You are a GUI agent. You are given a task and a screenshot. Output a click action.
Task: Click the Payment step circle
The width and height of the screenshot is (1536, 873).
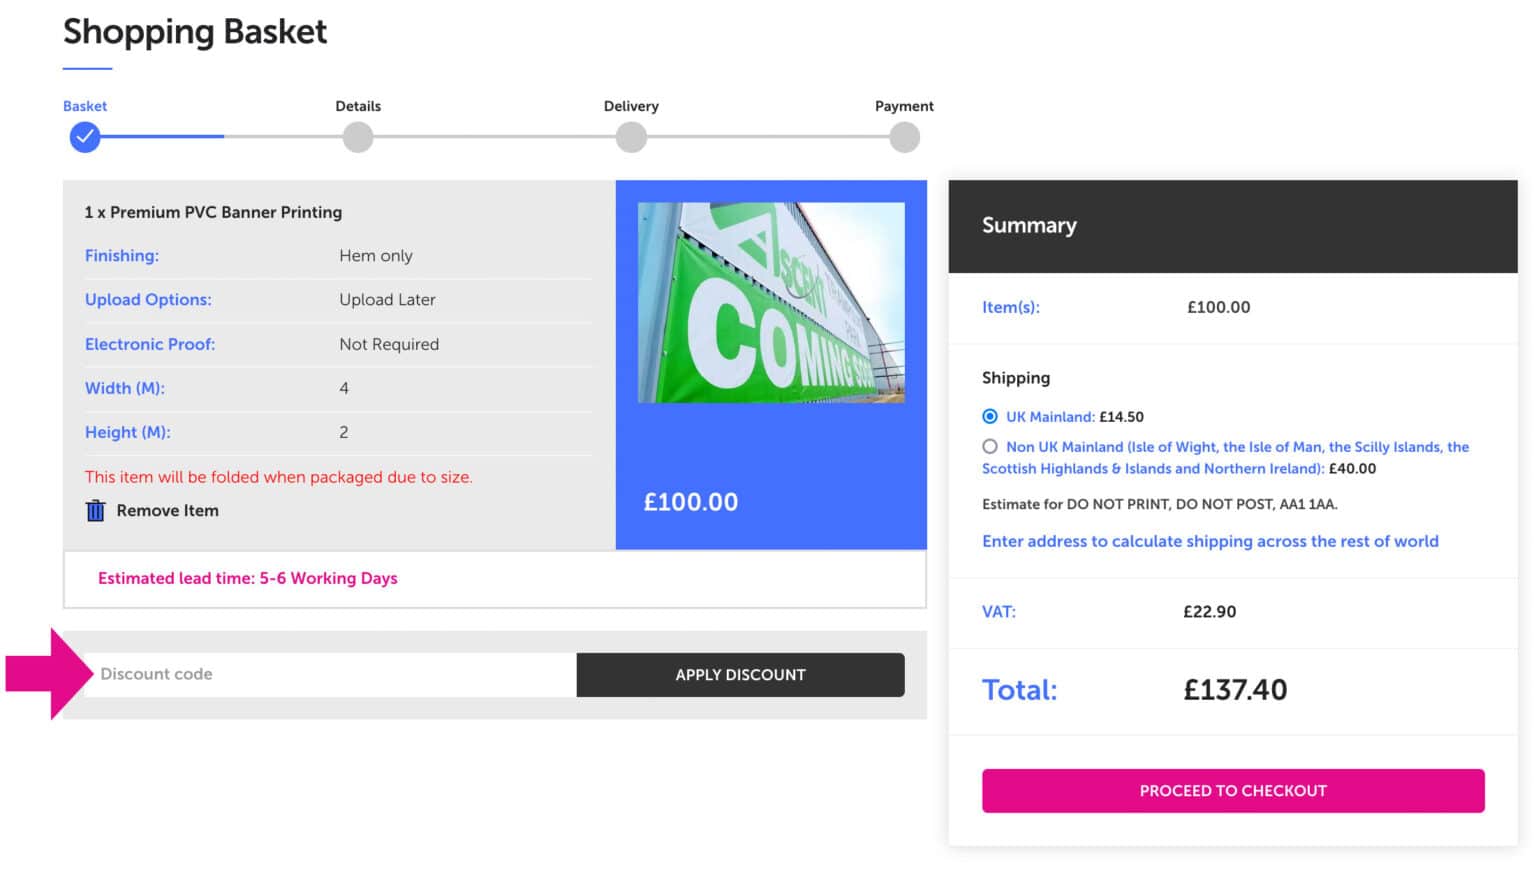[904, 137]
